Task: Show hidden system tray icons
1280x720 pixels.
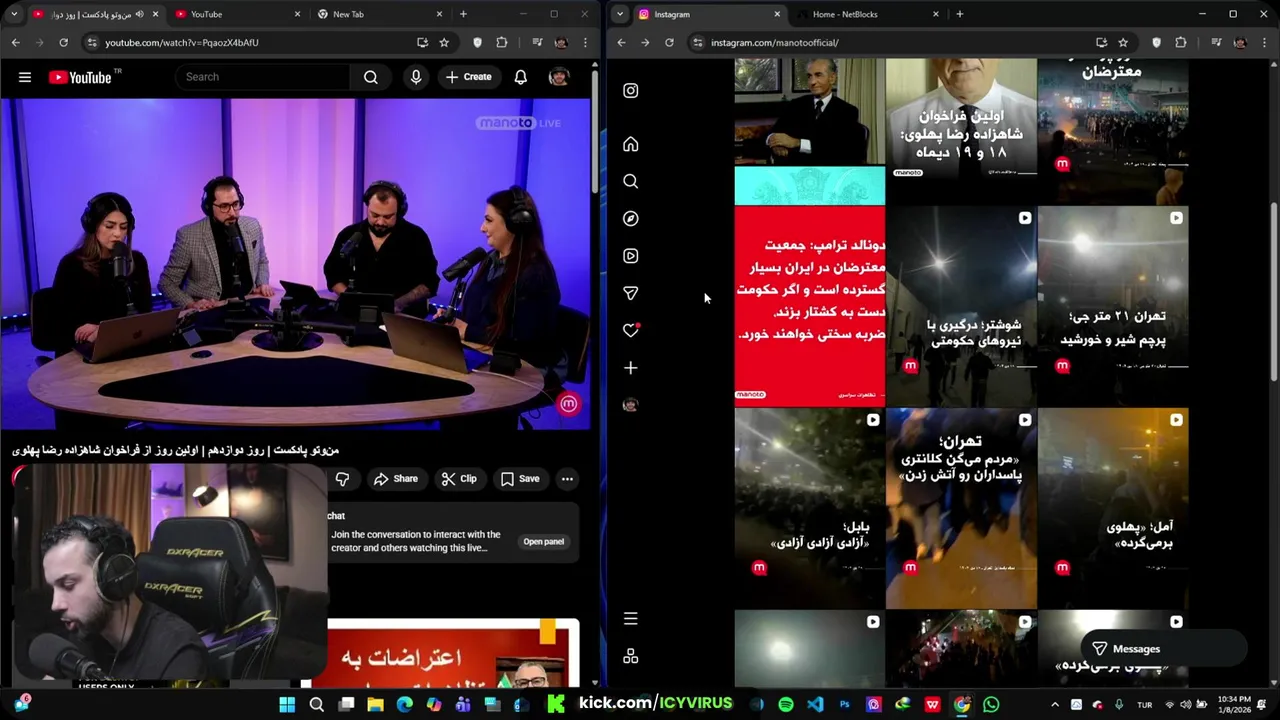Action: coord(1054,705)
